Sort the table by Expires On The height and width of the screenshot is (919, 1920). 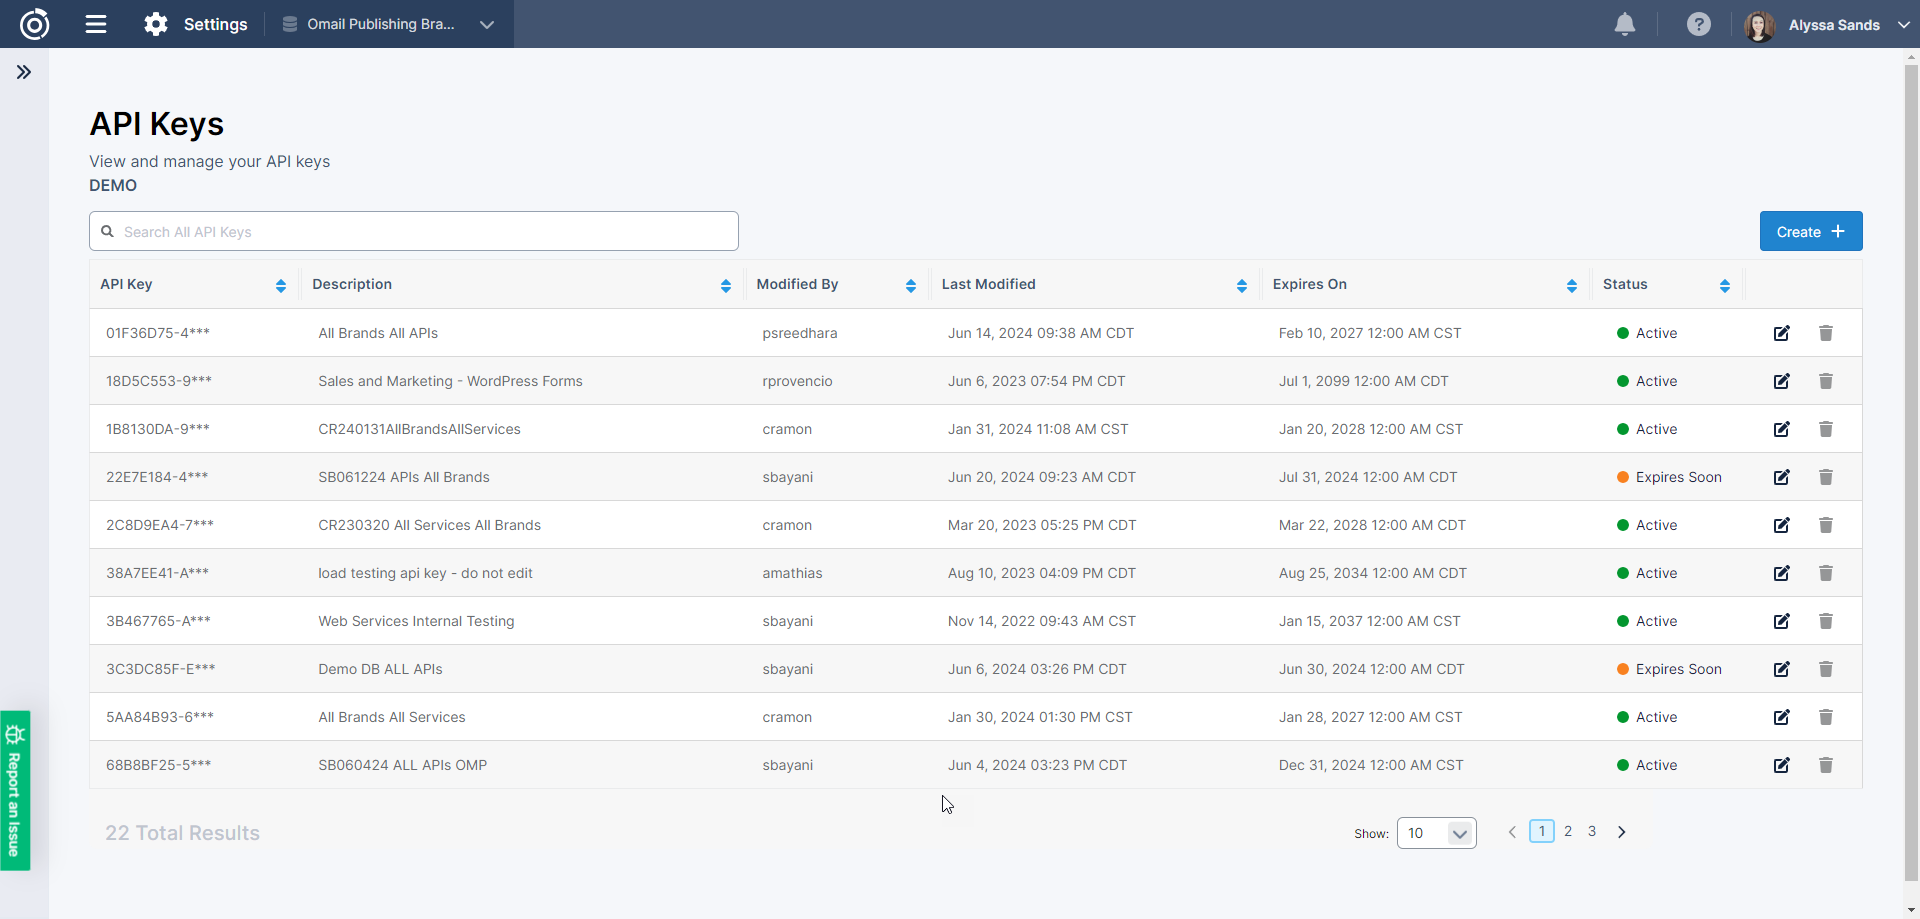1571,286
